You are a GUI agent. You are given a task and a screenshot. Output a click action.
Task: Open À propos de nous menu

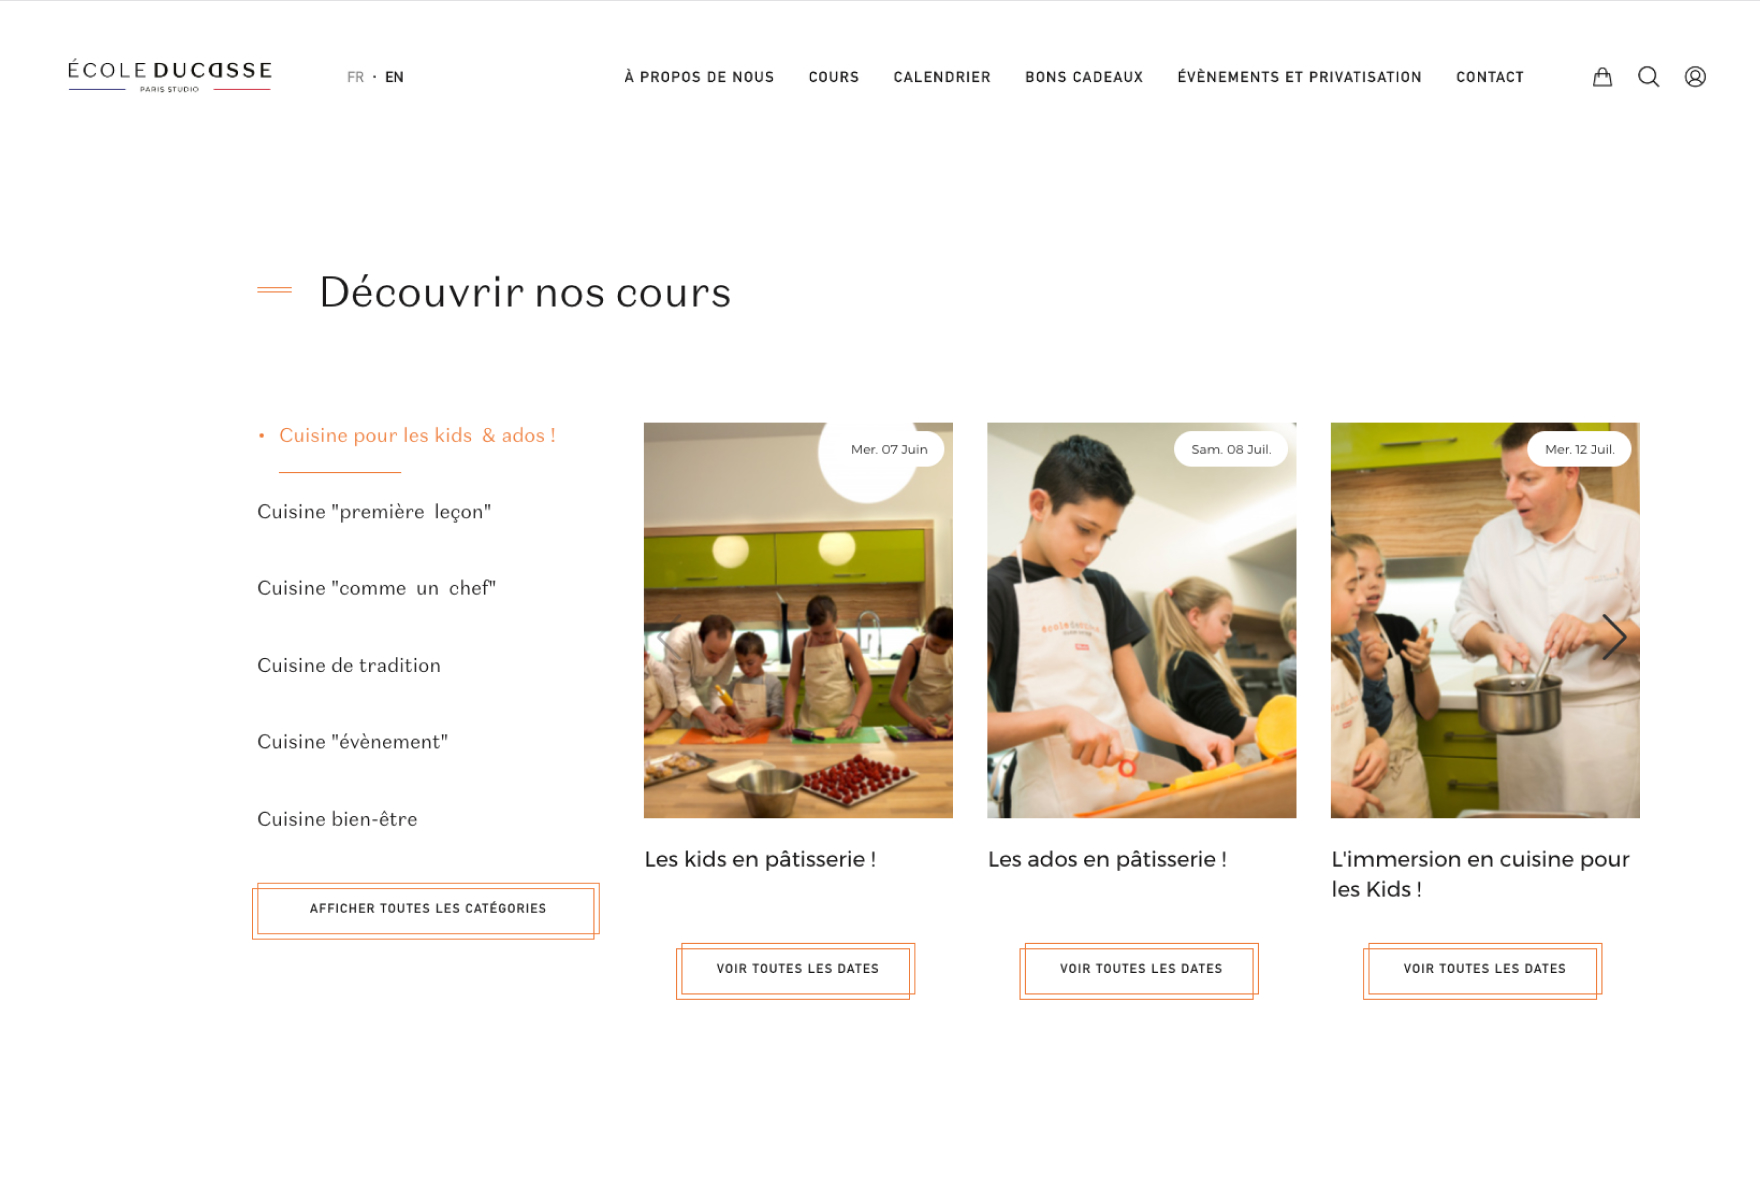coord(699,77)
